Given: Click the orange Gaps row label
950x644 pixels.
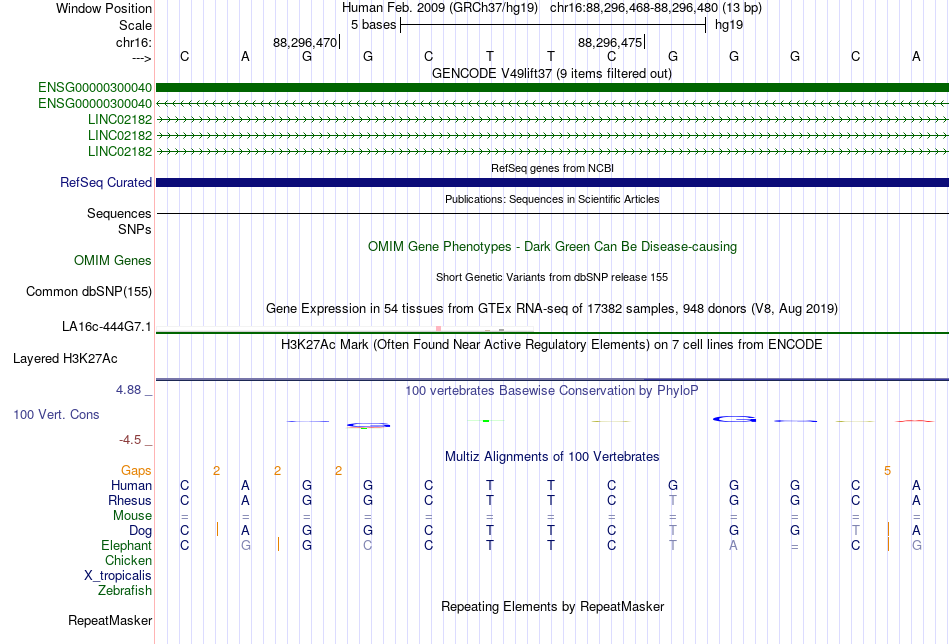Looking at the screenshot, I should coord(136,471).
